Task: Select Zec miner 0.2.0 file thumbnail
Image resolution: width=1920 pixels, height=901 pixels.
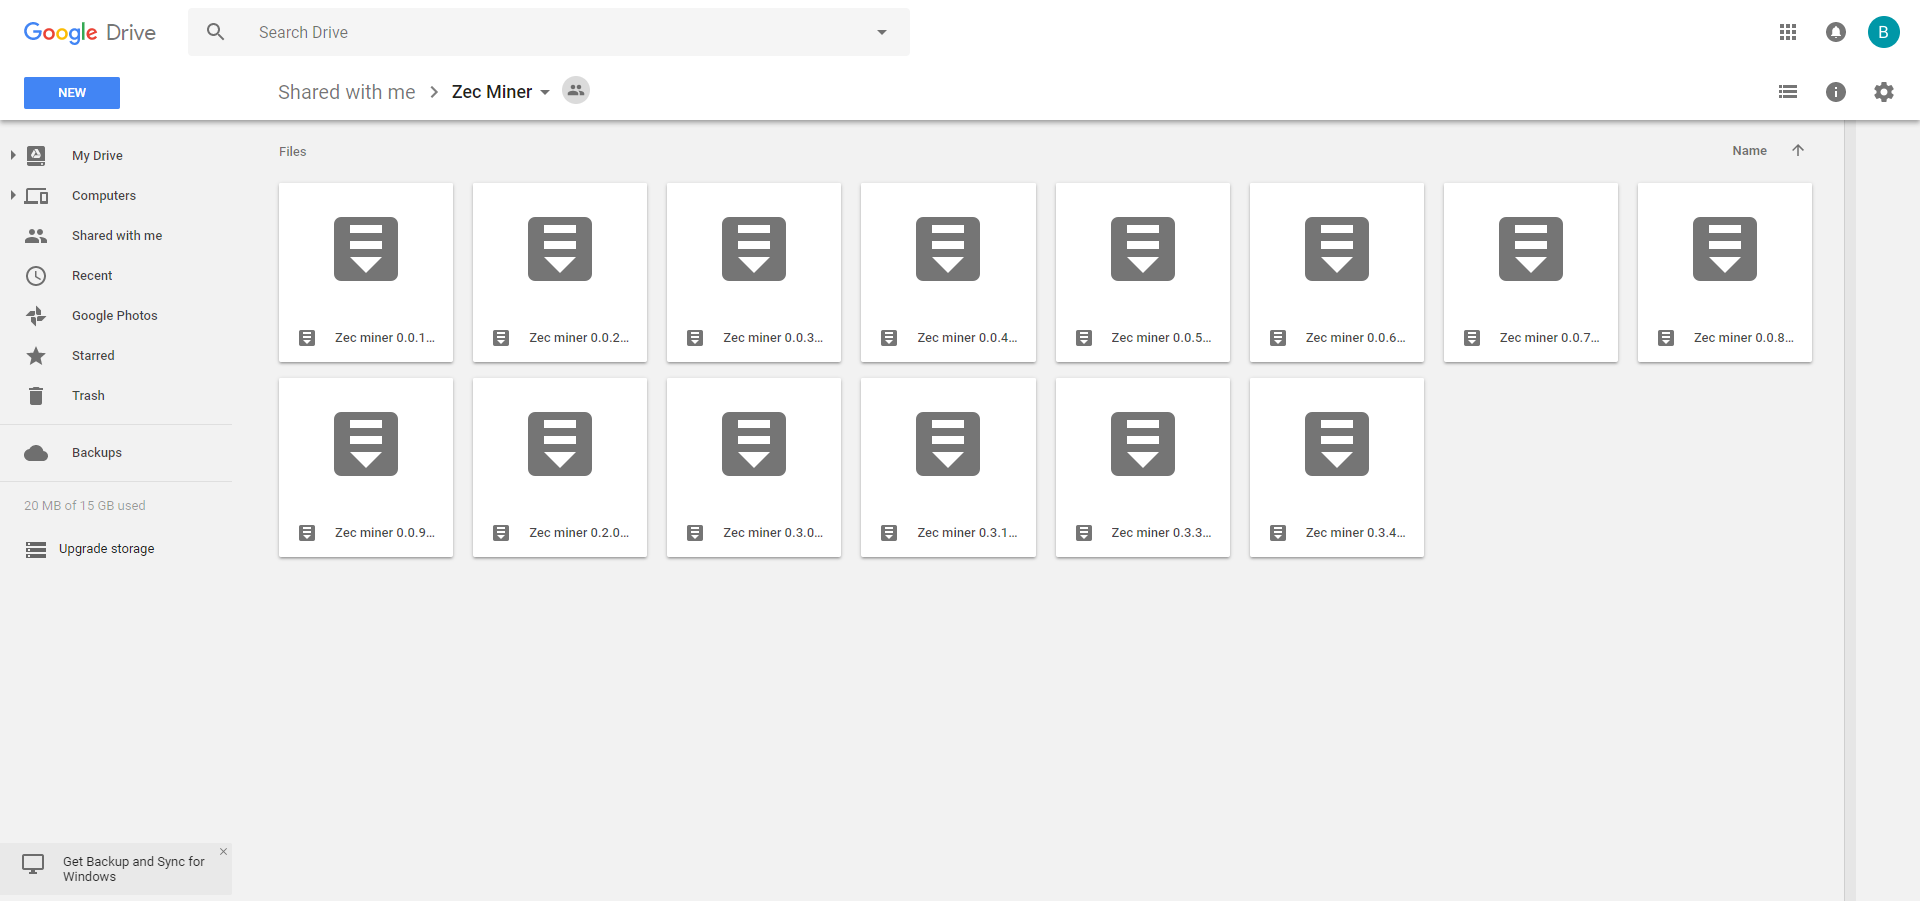Action: click(560, 467)
